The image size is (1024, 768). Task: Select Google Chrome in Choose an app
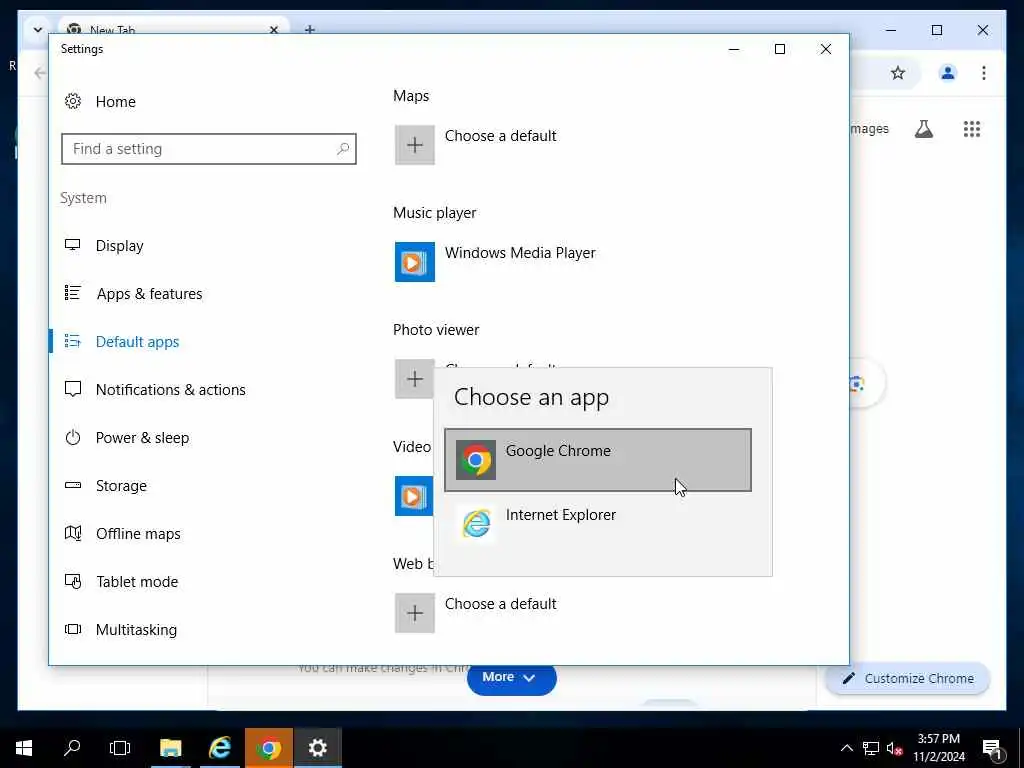point(598,460)
